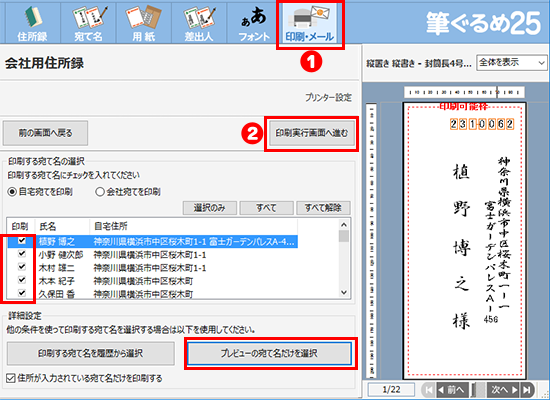550x400 pixels.
Task: Click プレビューの宛て名だけを選択 button
Action: pos(269,353)
